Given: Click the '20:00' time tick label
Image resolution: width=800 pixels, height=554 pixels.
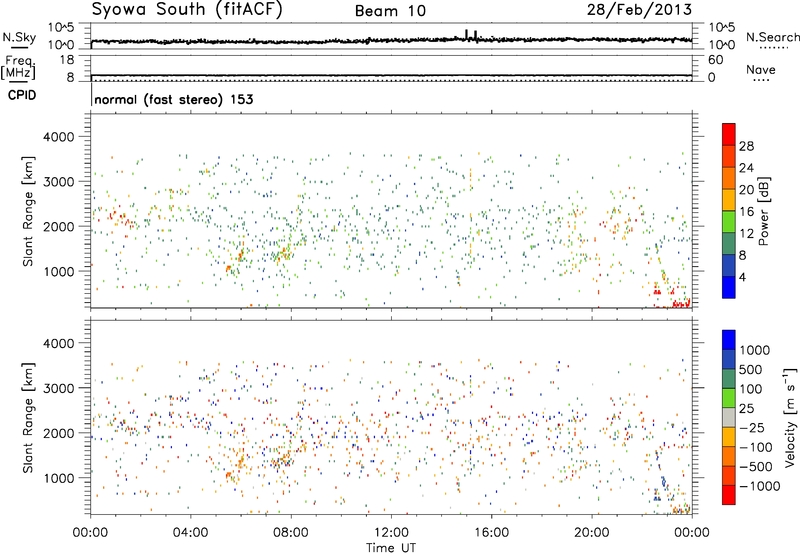Looking at the screenshot, I should click(591, 533).
